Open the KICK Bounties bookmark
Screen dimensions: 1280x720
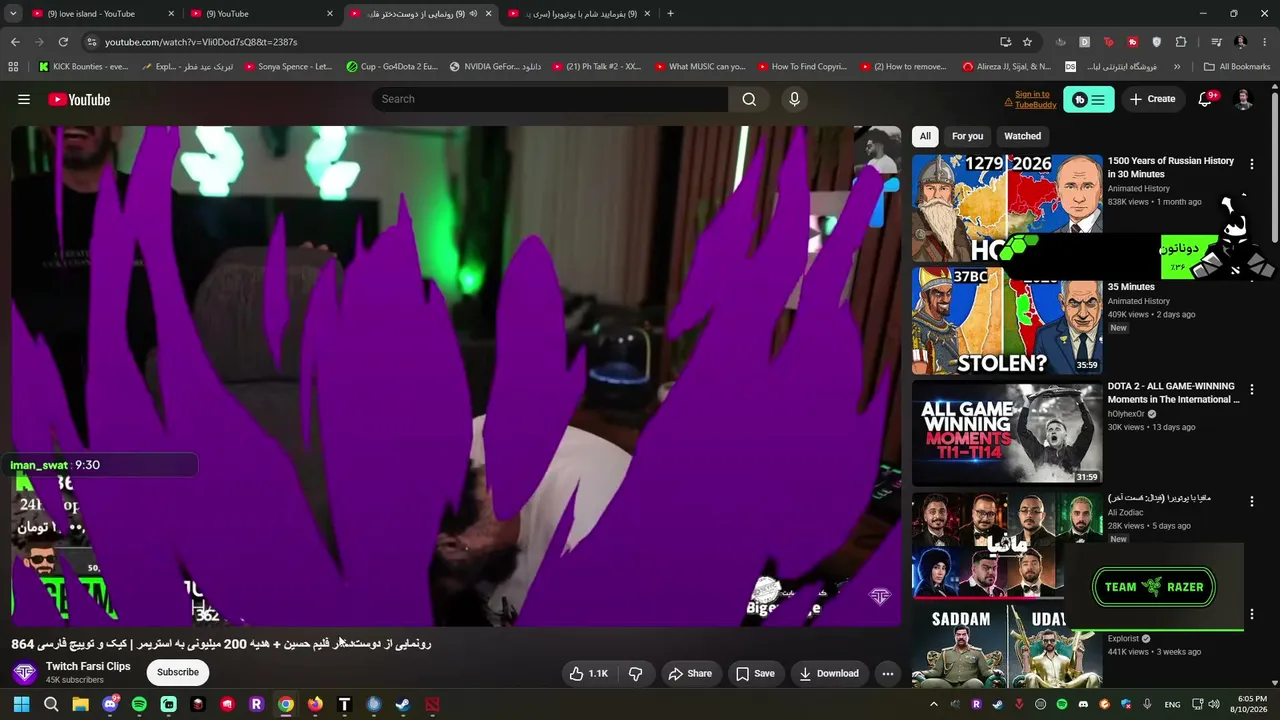pyautogui.click(x=84, y=67)
